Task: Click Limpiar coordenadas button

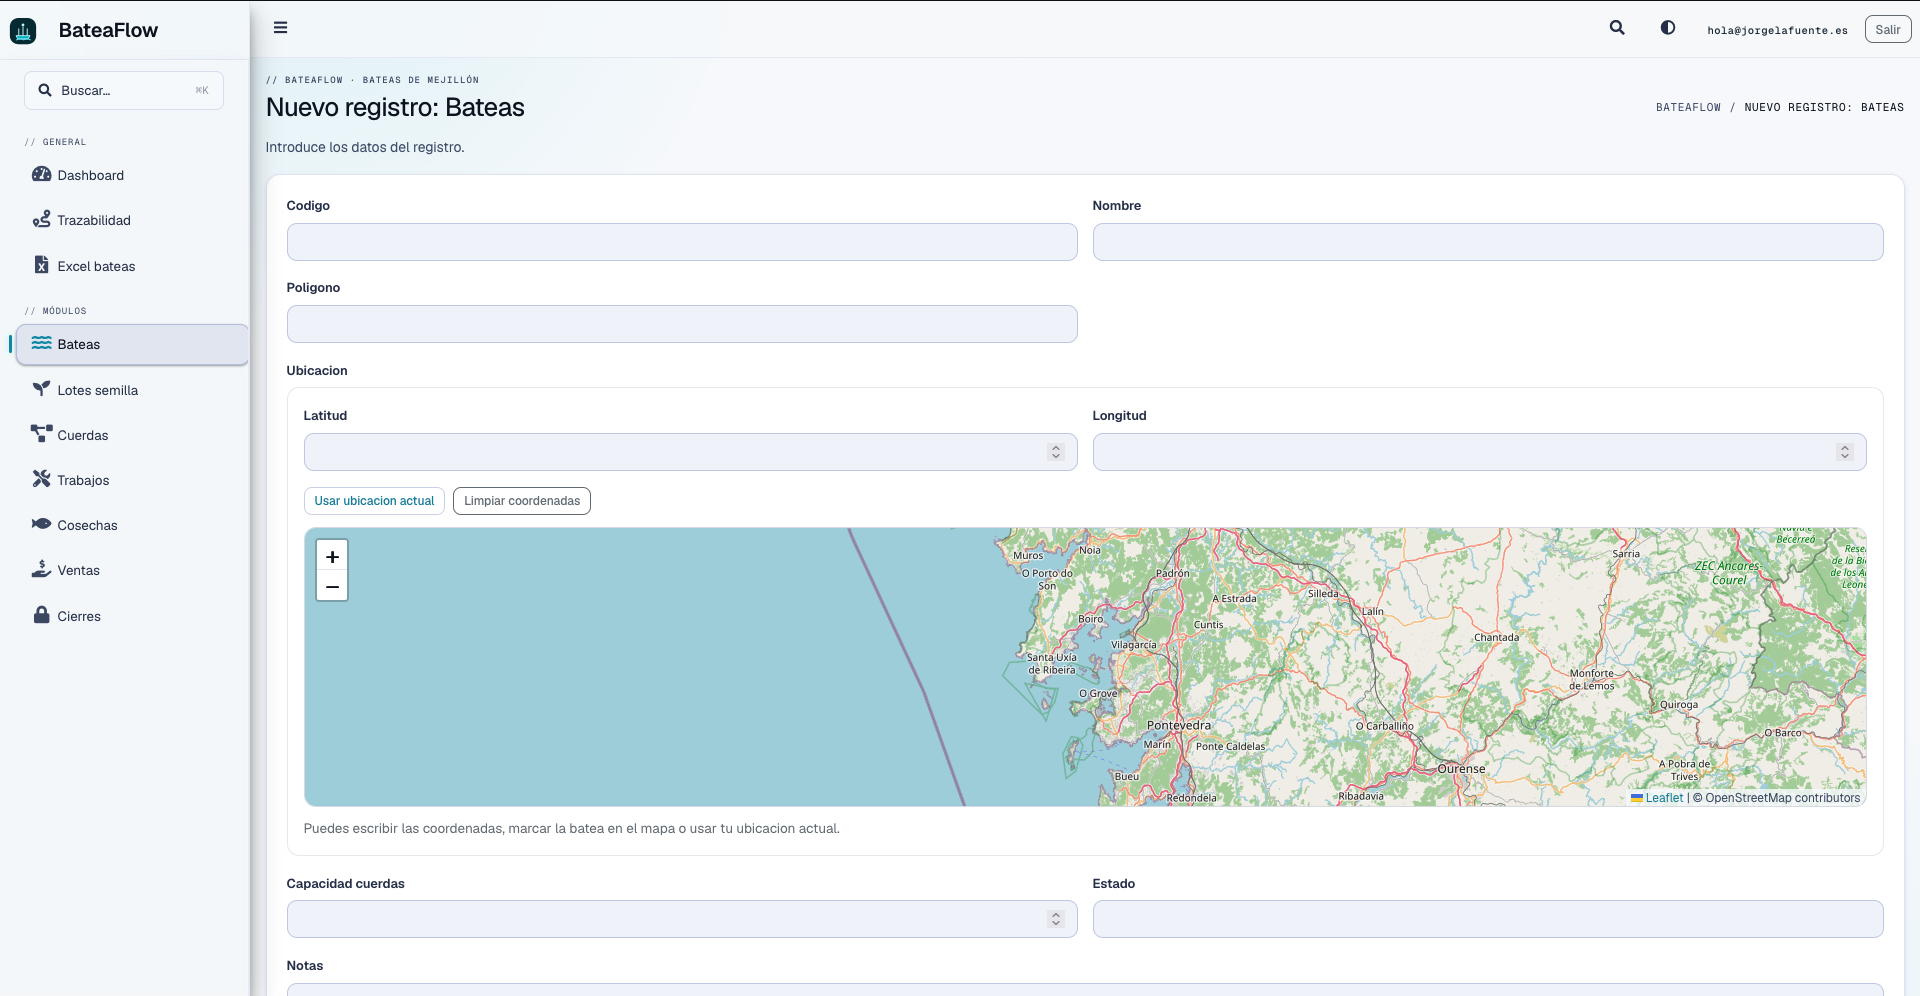Action: (522, 501)
